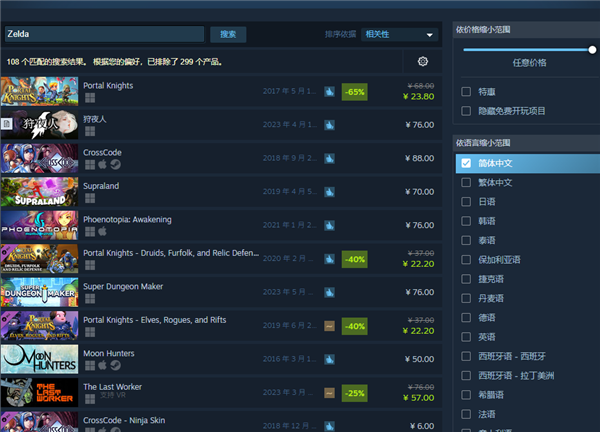Click The Last Worker mixed review icon

coord(329,393)
